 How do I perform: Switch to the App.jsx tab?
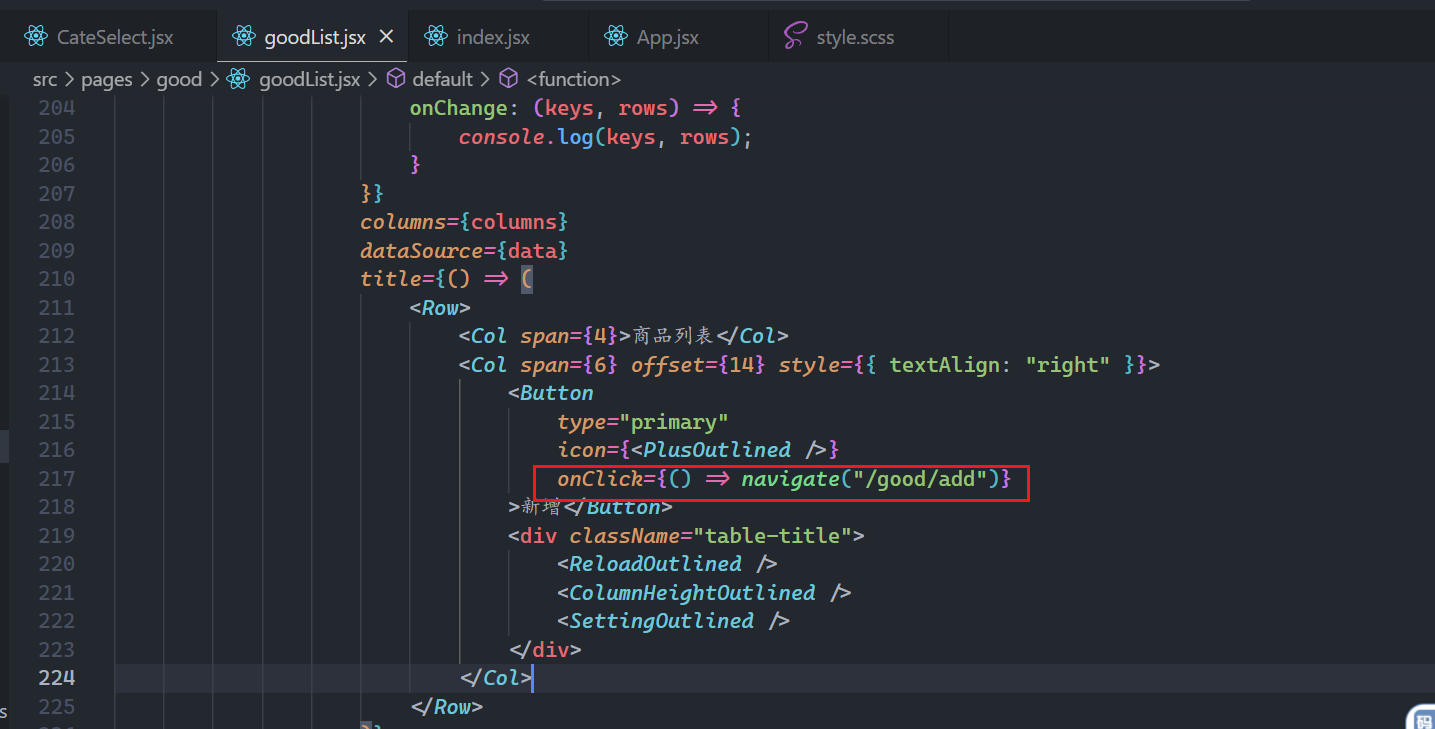coord(668,37)
